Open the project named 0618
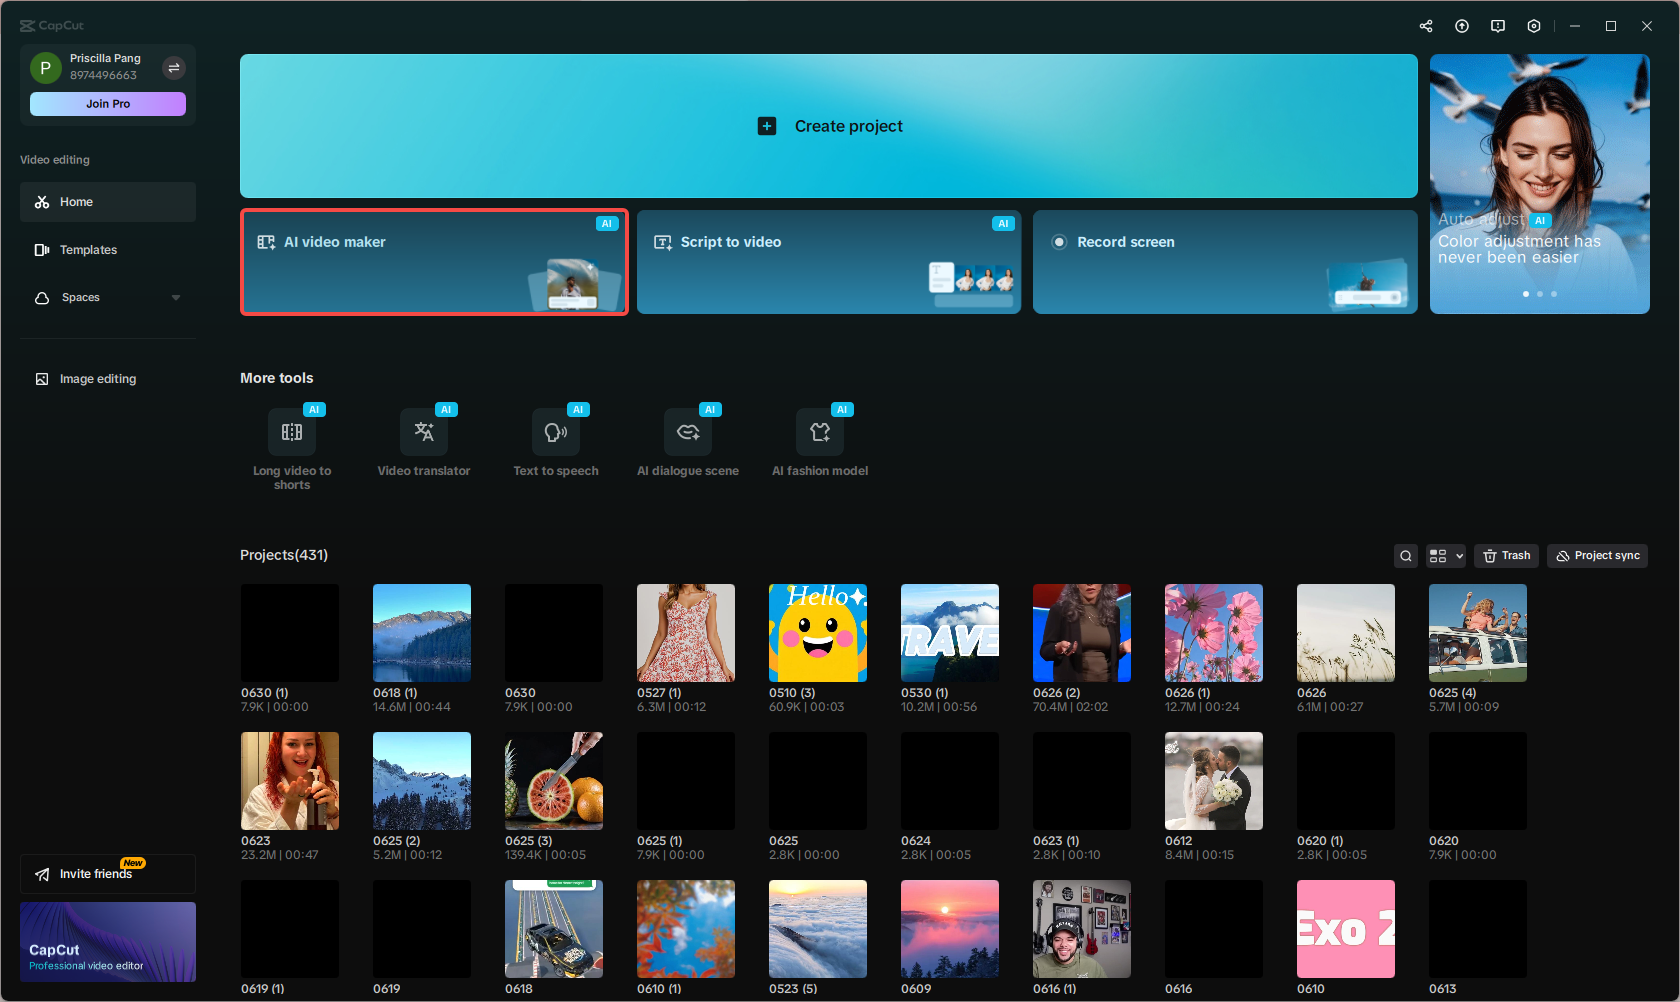Image resolution: width=1680 pixels, height=1002 pixels. (553, 928)
